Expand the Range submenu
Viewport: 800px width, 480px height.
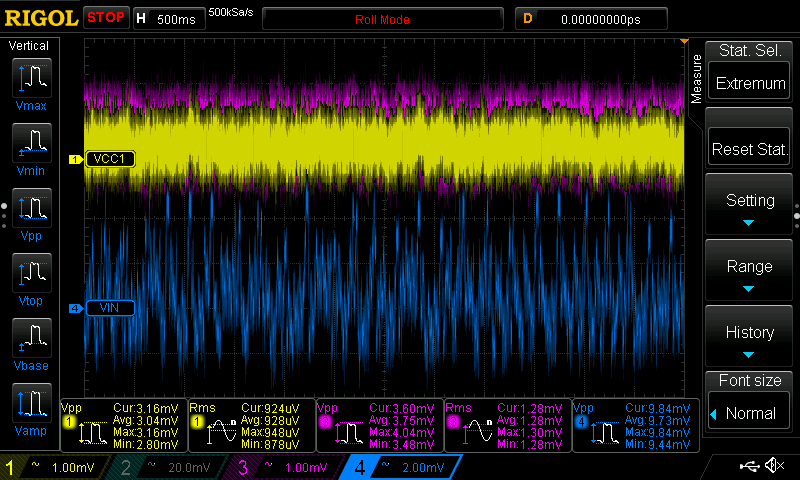tap(749, 271)
